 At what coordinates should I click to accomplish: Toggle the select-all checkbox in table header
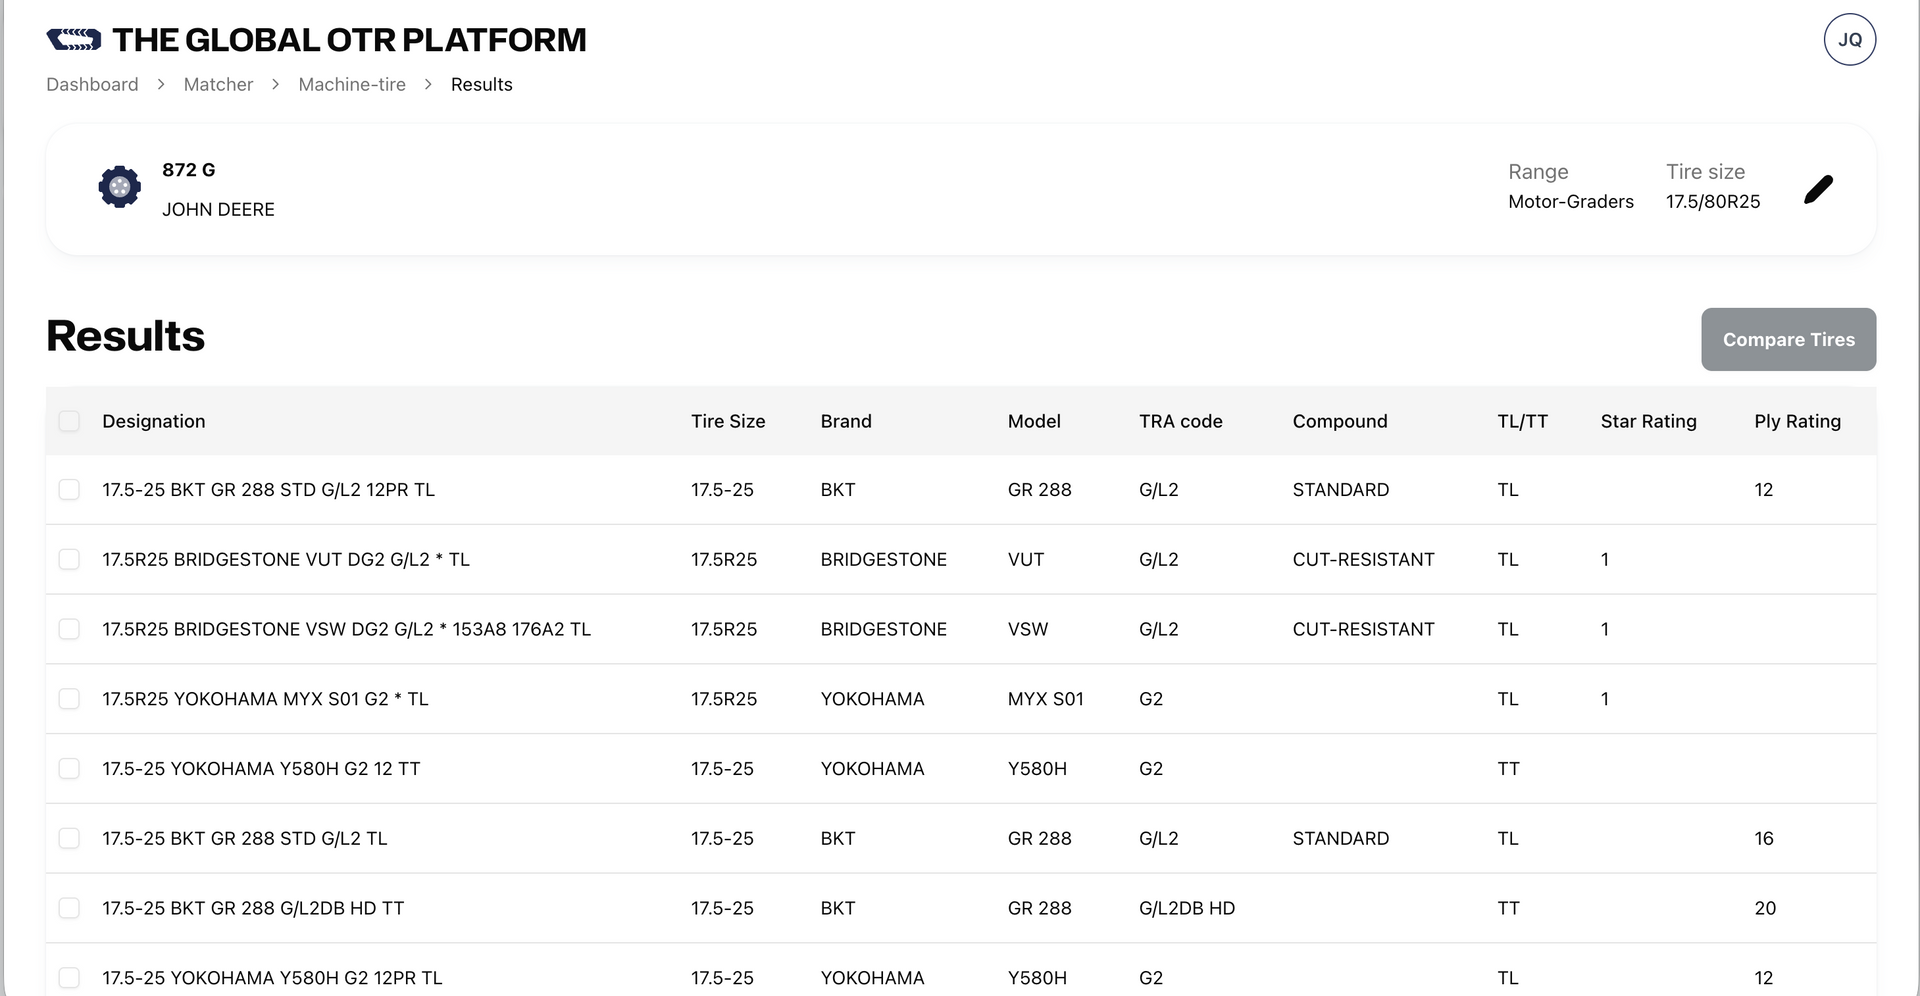click(69, 421)
